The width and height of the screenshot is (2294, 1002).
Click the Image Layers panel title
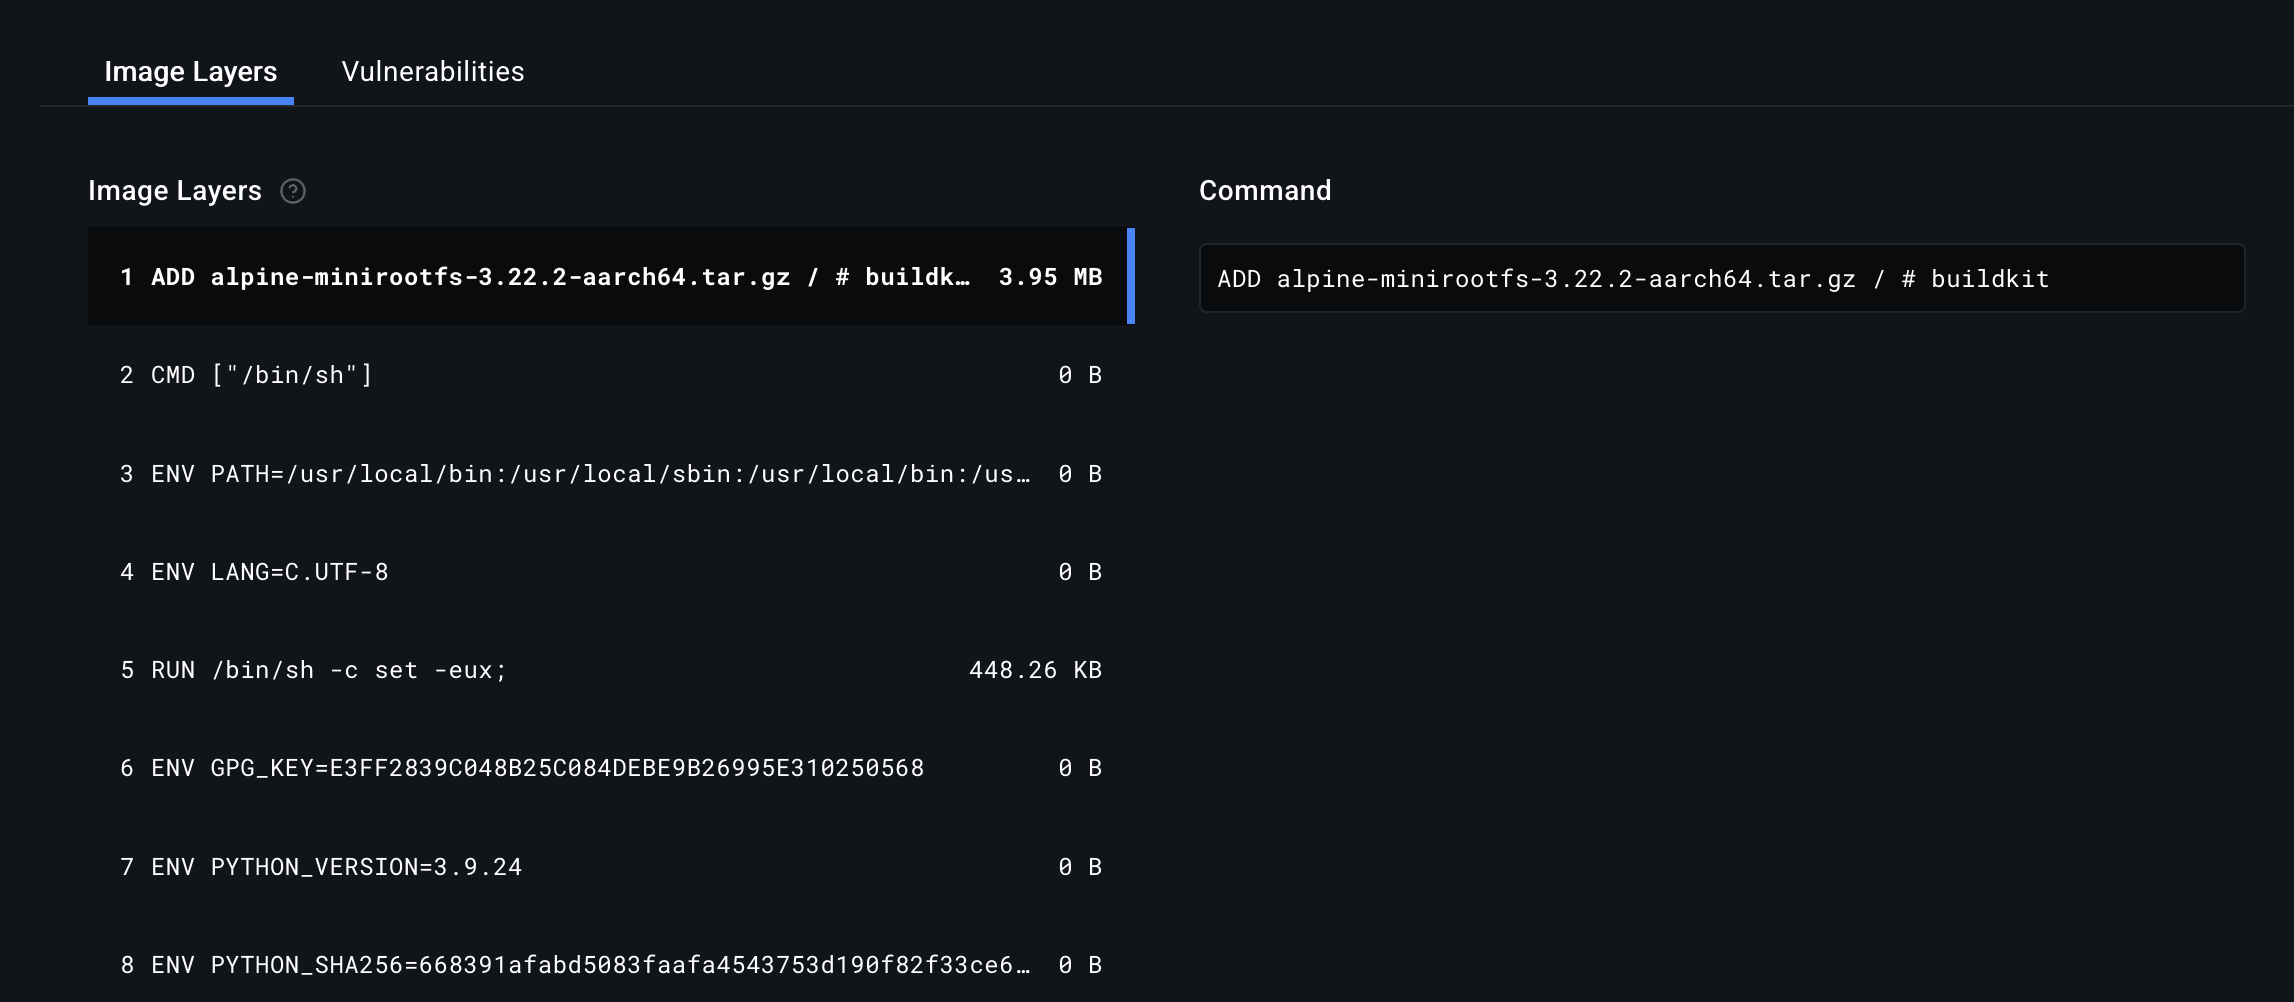click(x=176, y=190)
